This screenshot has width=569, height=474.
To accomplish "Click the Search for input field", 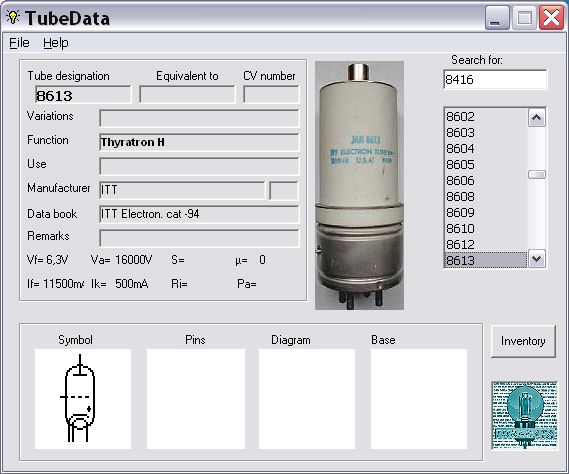I will 495,79.
